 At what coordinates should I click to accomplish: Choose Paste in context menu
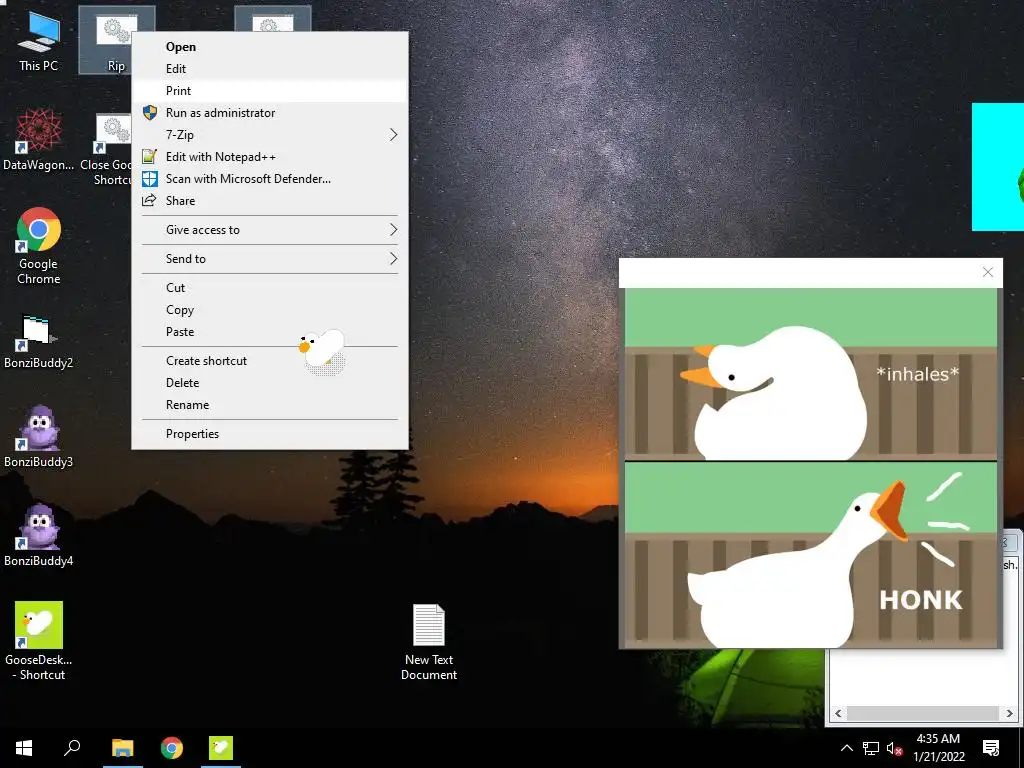(x=270, y=332)
